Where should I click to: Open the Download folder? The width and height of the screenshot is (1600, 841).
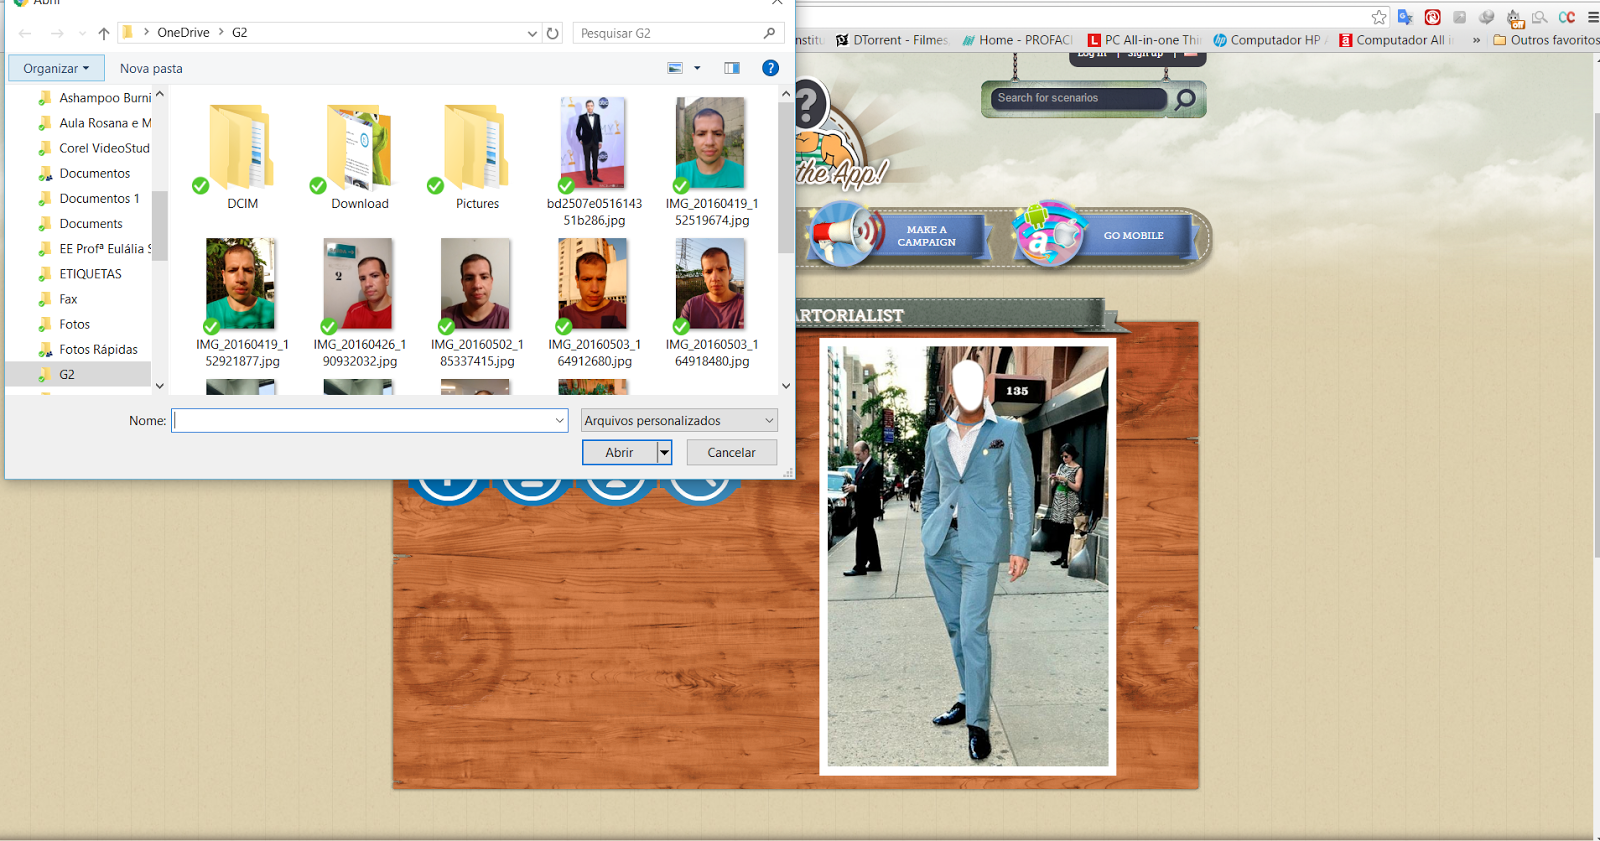tap(360, 156)
